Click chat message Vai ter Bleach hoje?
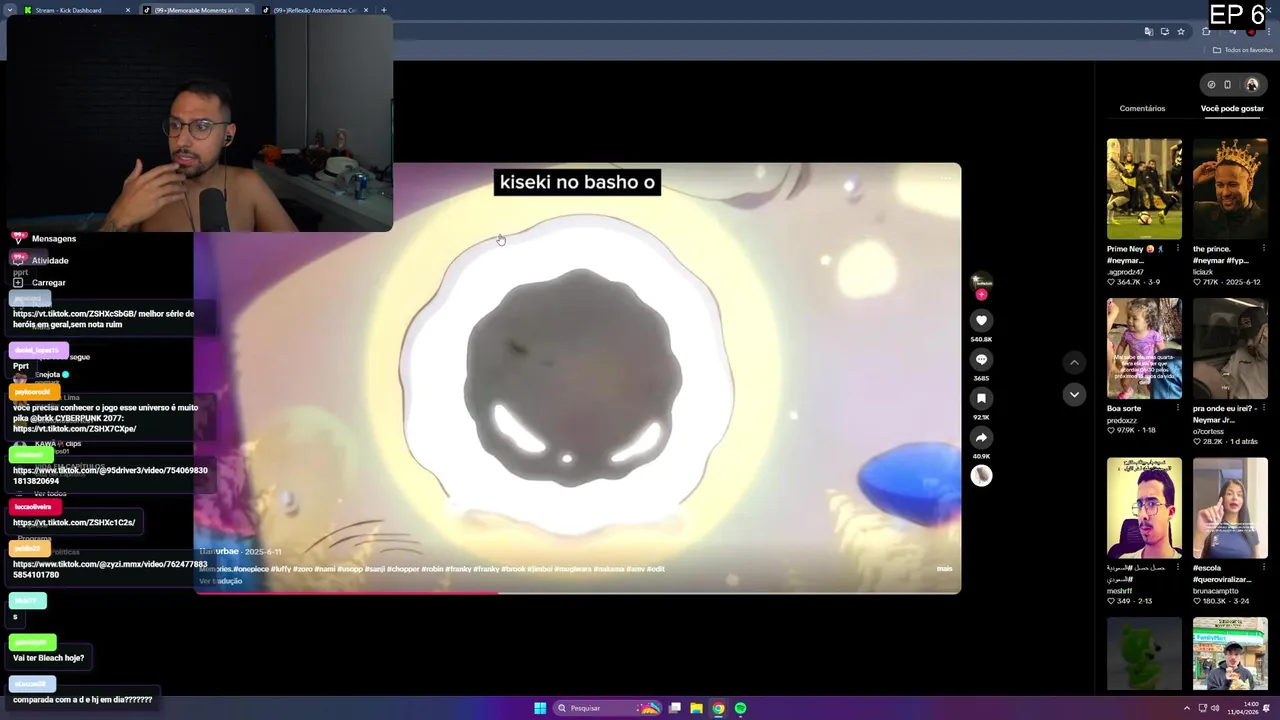Screen dimensions: 1280x720 pos(48,658)
